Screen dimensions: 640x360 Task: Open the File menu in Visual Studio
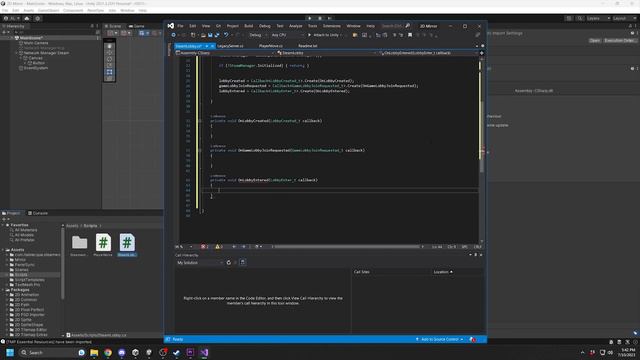click(180, 26)
